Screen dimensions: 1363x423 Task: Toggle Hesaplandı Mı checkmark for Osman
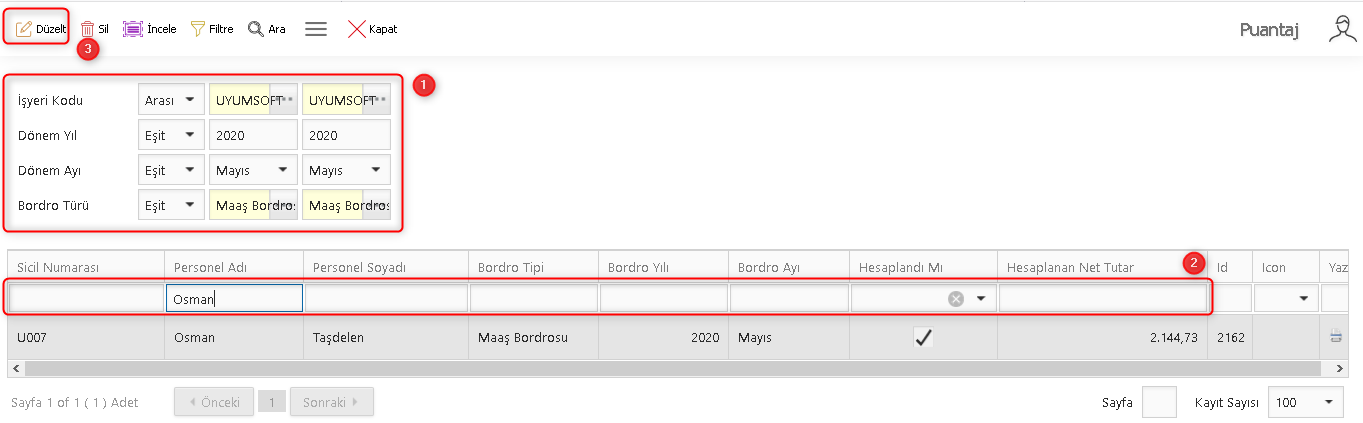click(x=923, y=338)
